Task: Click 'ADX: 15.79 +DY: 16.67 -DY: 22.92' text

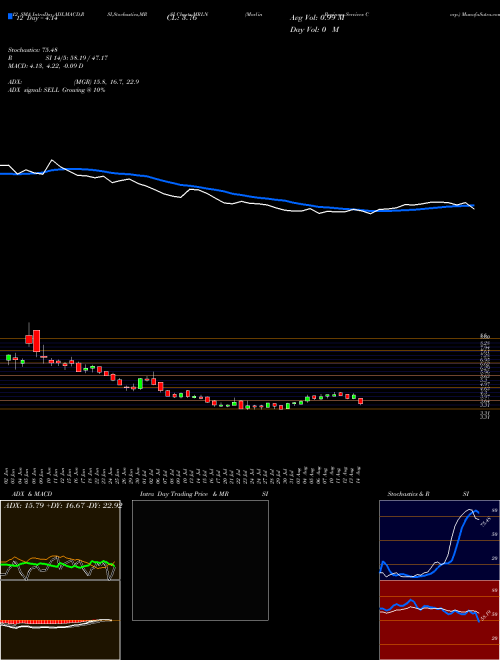Action: (63, 506)
